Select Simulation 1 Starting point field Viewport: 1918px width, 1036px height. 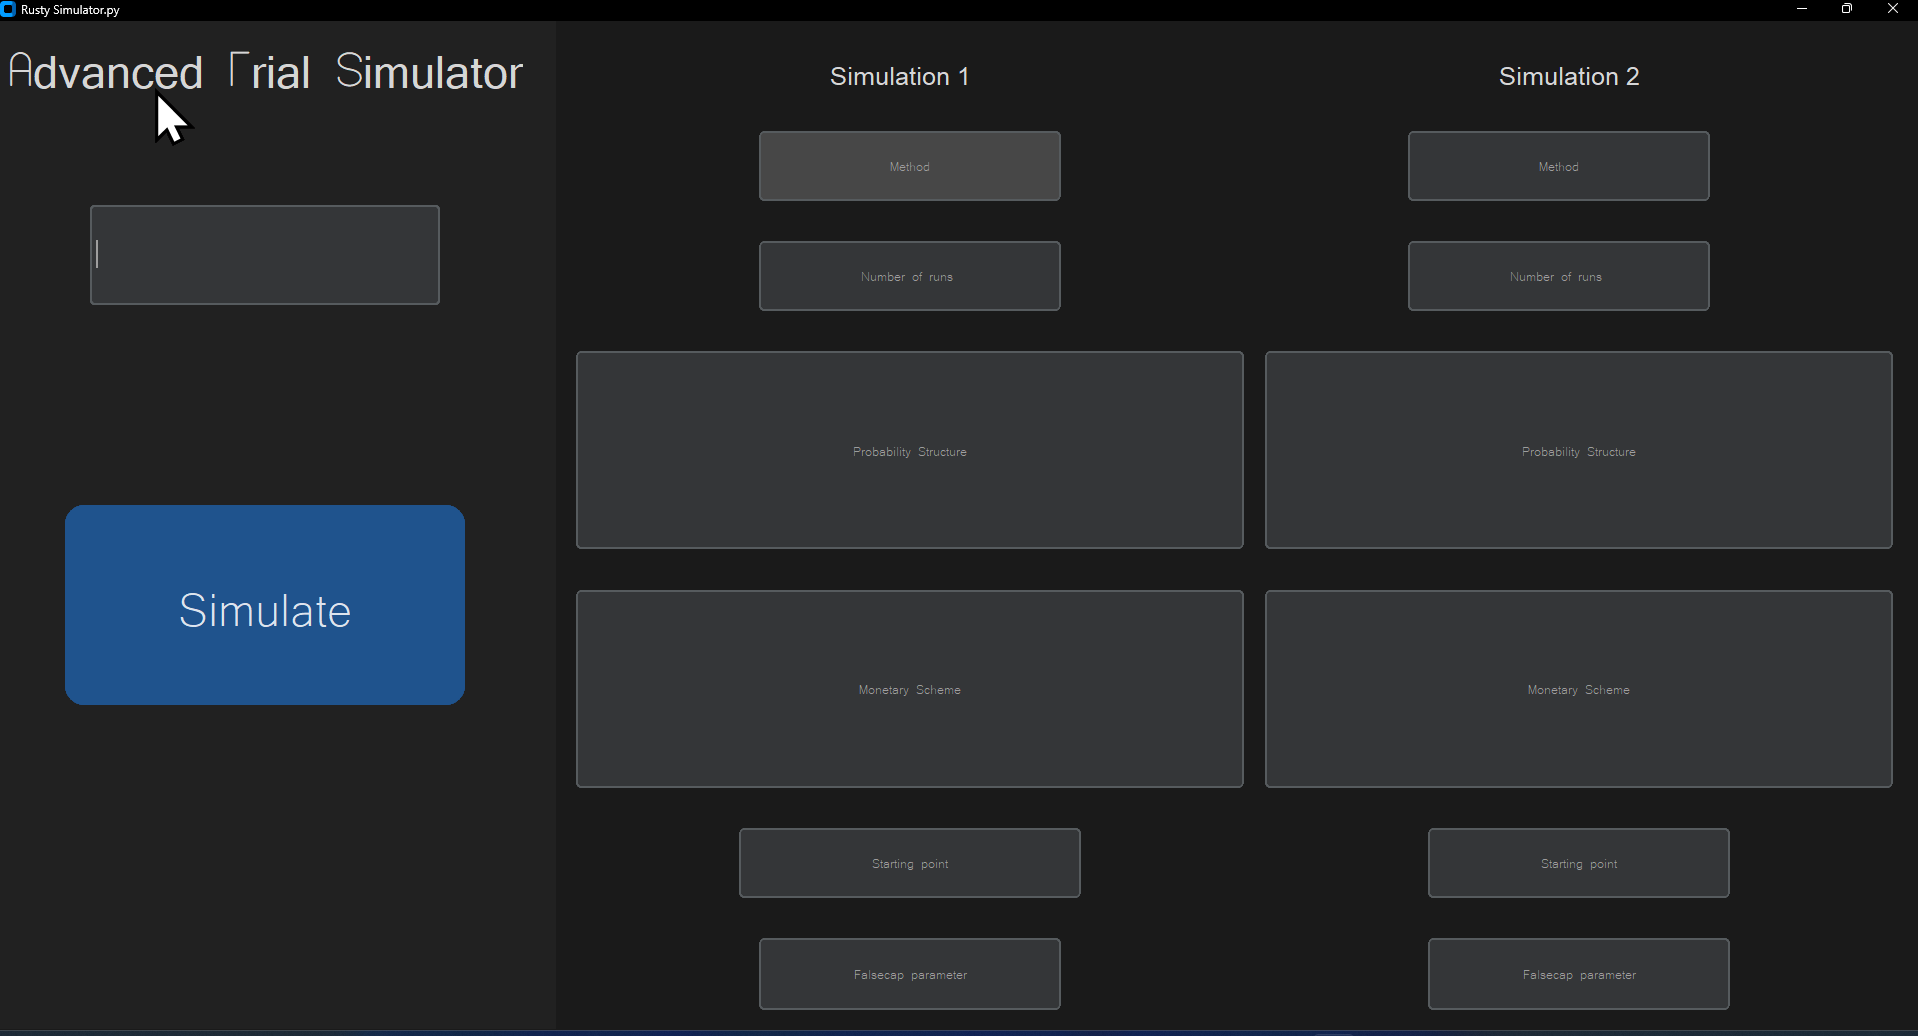(x=909, y=863)
